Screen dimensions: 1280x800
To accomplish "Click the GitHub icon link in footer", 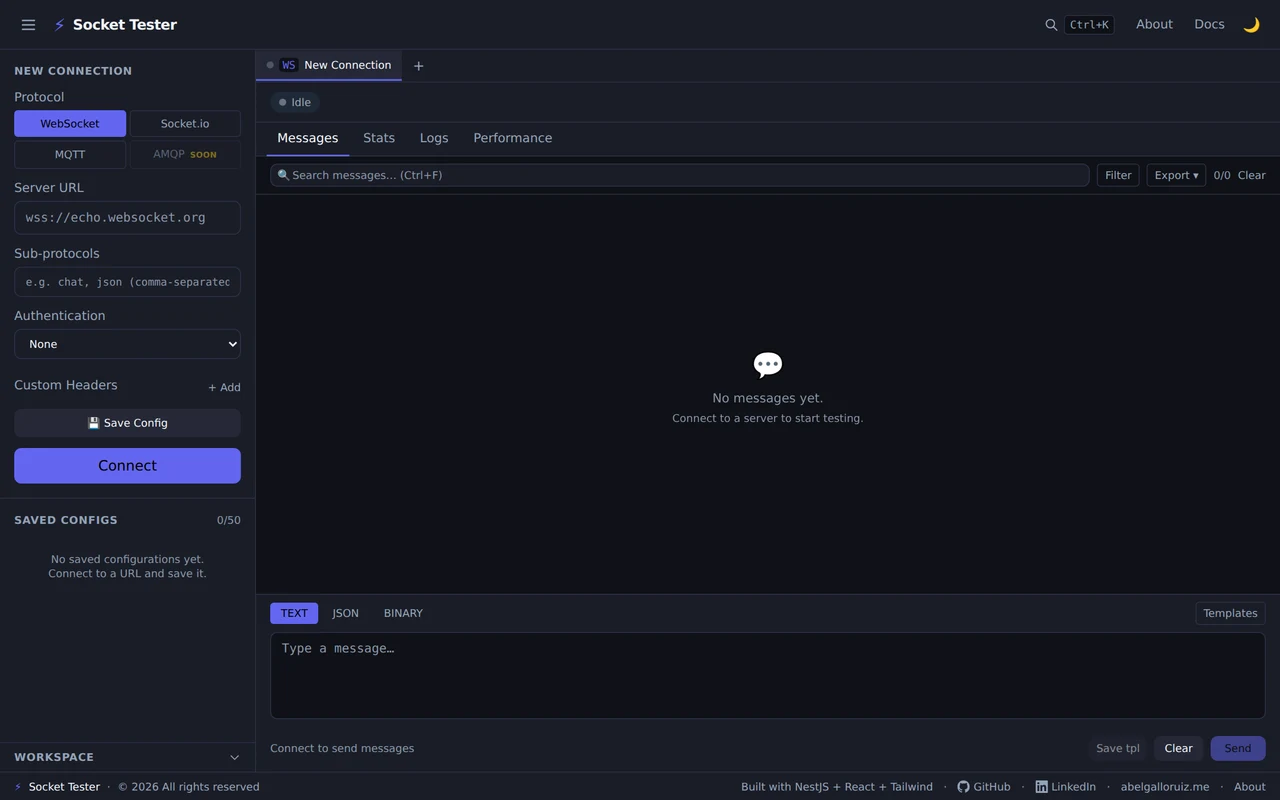I will point(984,787).
